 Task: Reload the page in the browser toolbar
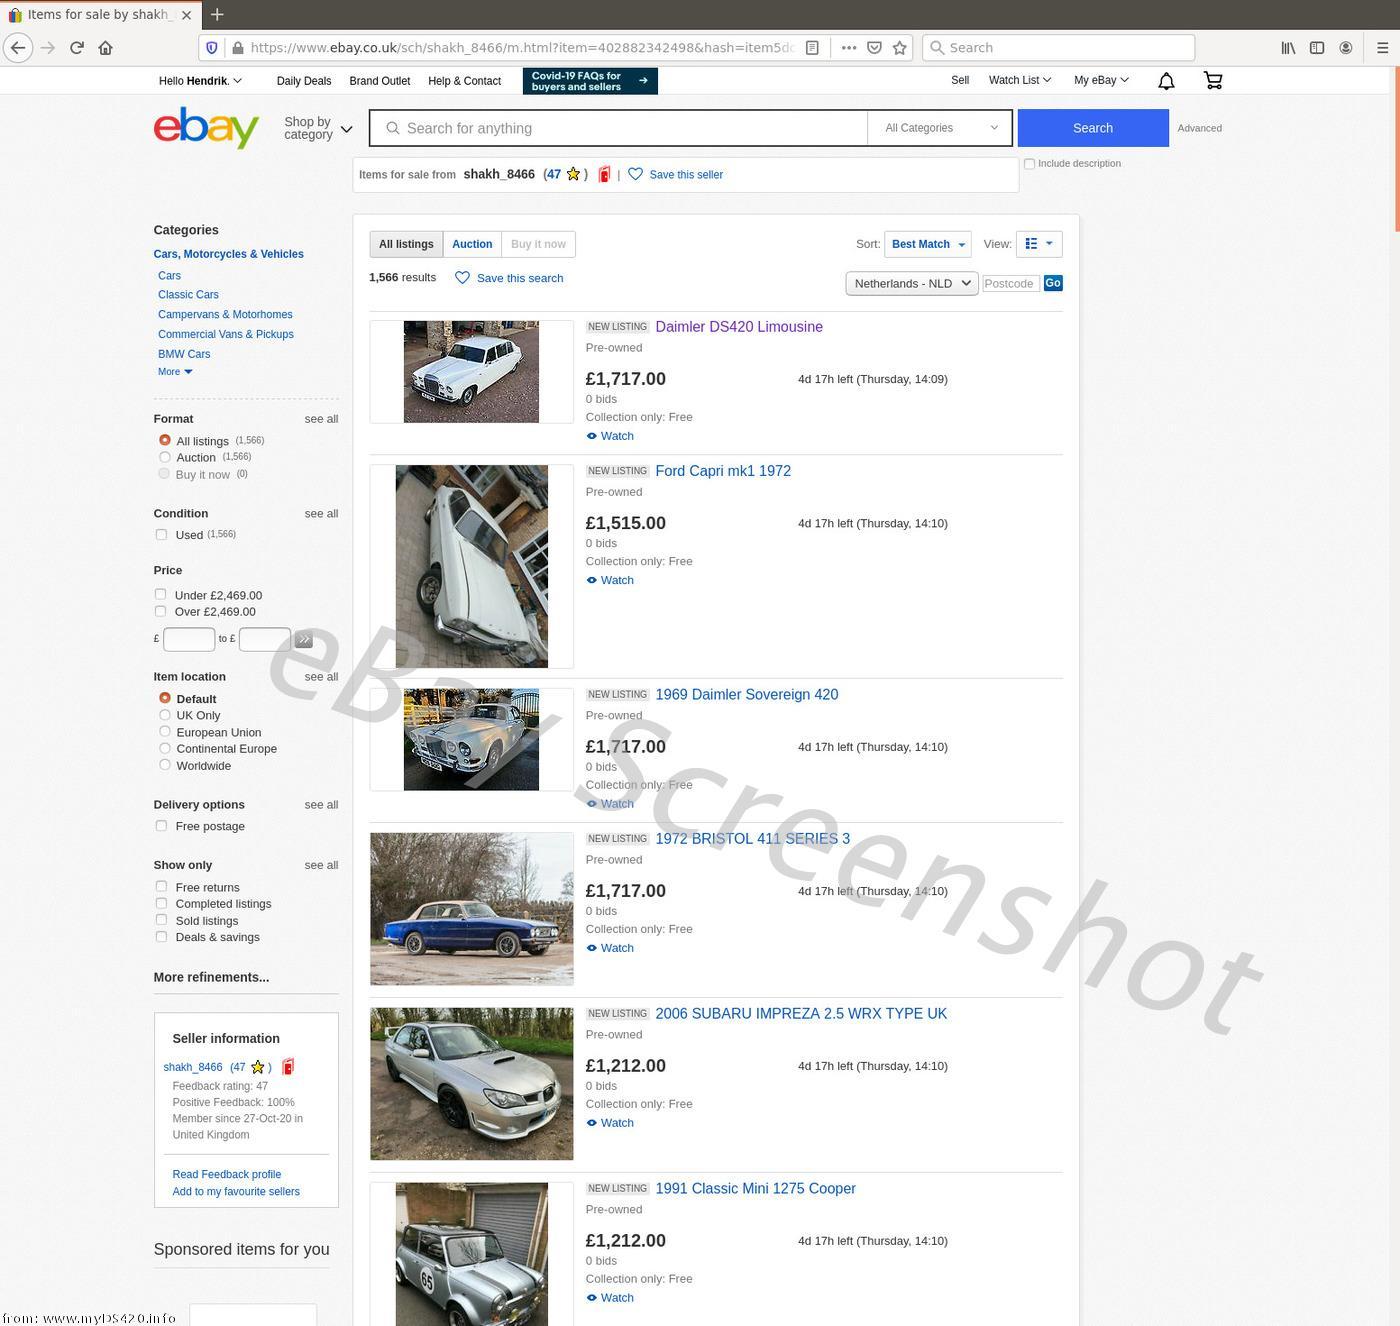click(77, 48)
